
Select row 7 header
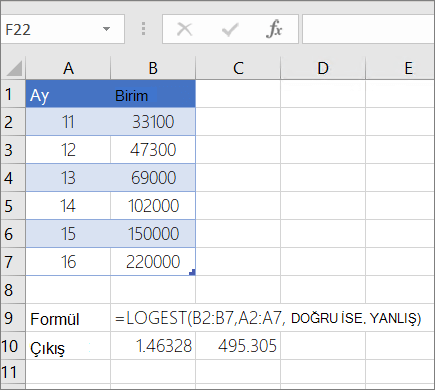click(x=13, y=262)
